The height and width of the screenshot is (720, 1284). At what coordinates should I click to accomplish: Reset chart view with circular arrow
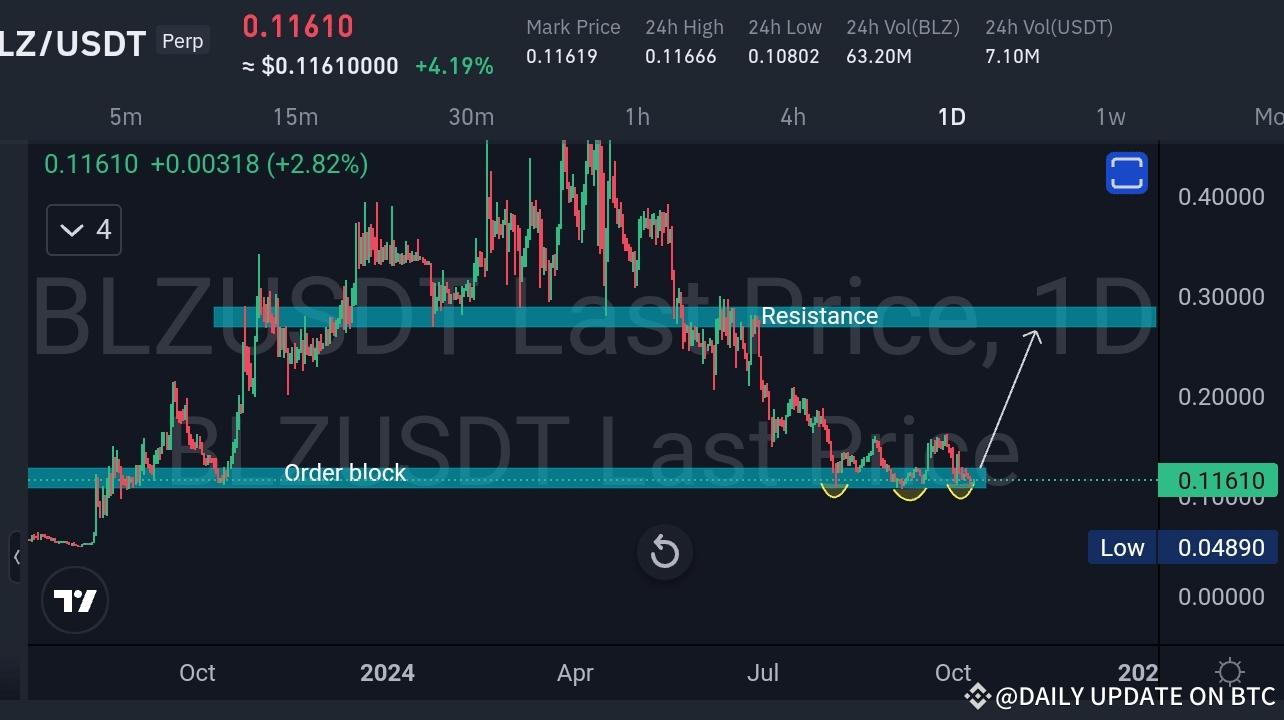(x=665, y=552)
